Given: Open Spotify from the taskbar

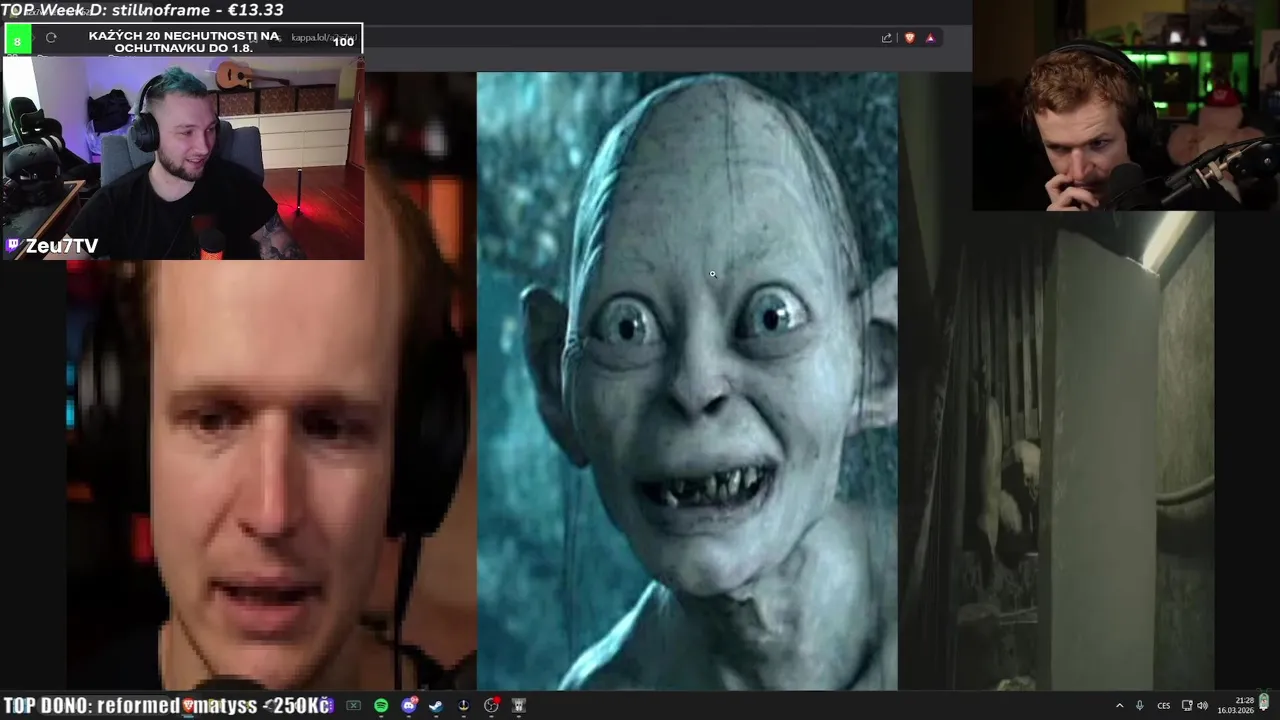Looking at the screenshot, I should coord(381,705).
